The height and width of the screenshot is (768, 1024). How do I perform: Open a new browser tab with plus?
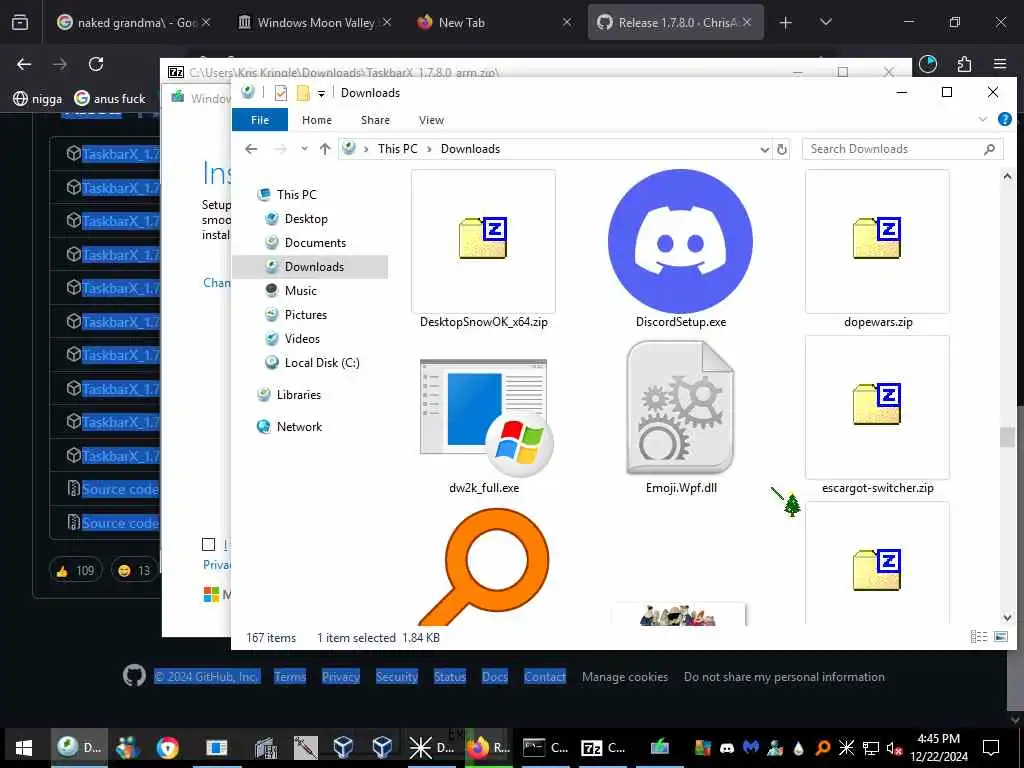click(x=786, y=22)
